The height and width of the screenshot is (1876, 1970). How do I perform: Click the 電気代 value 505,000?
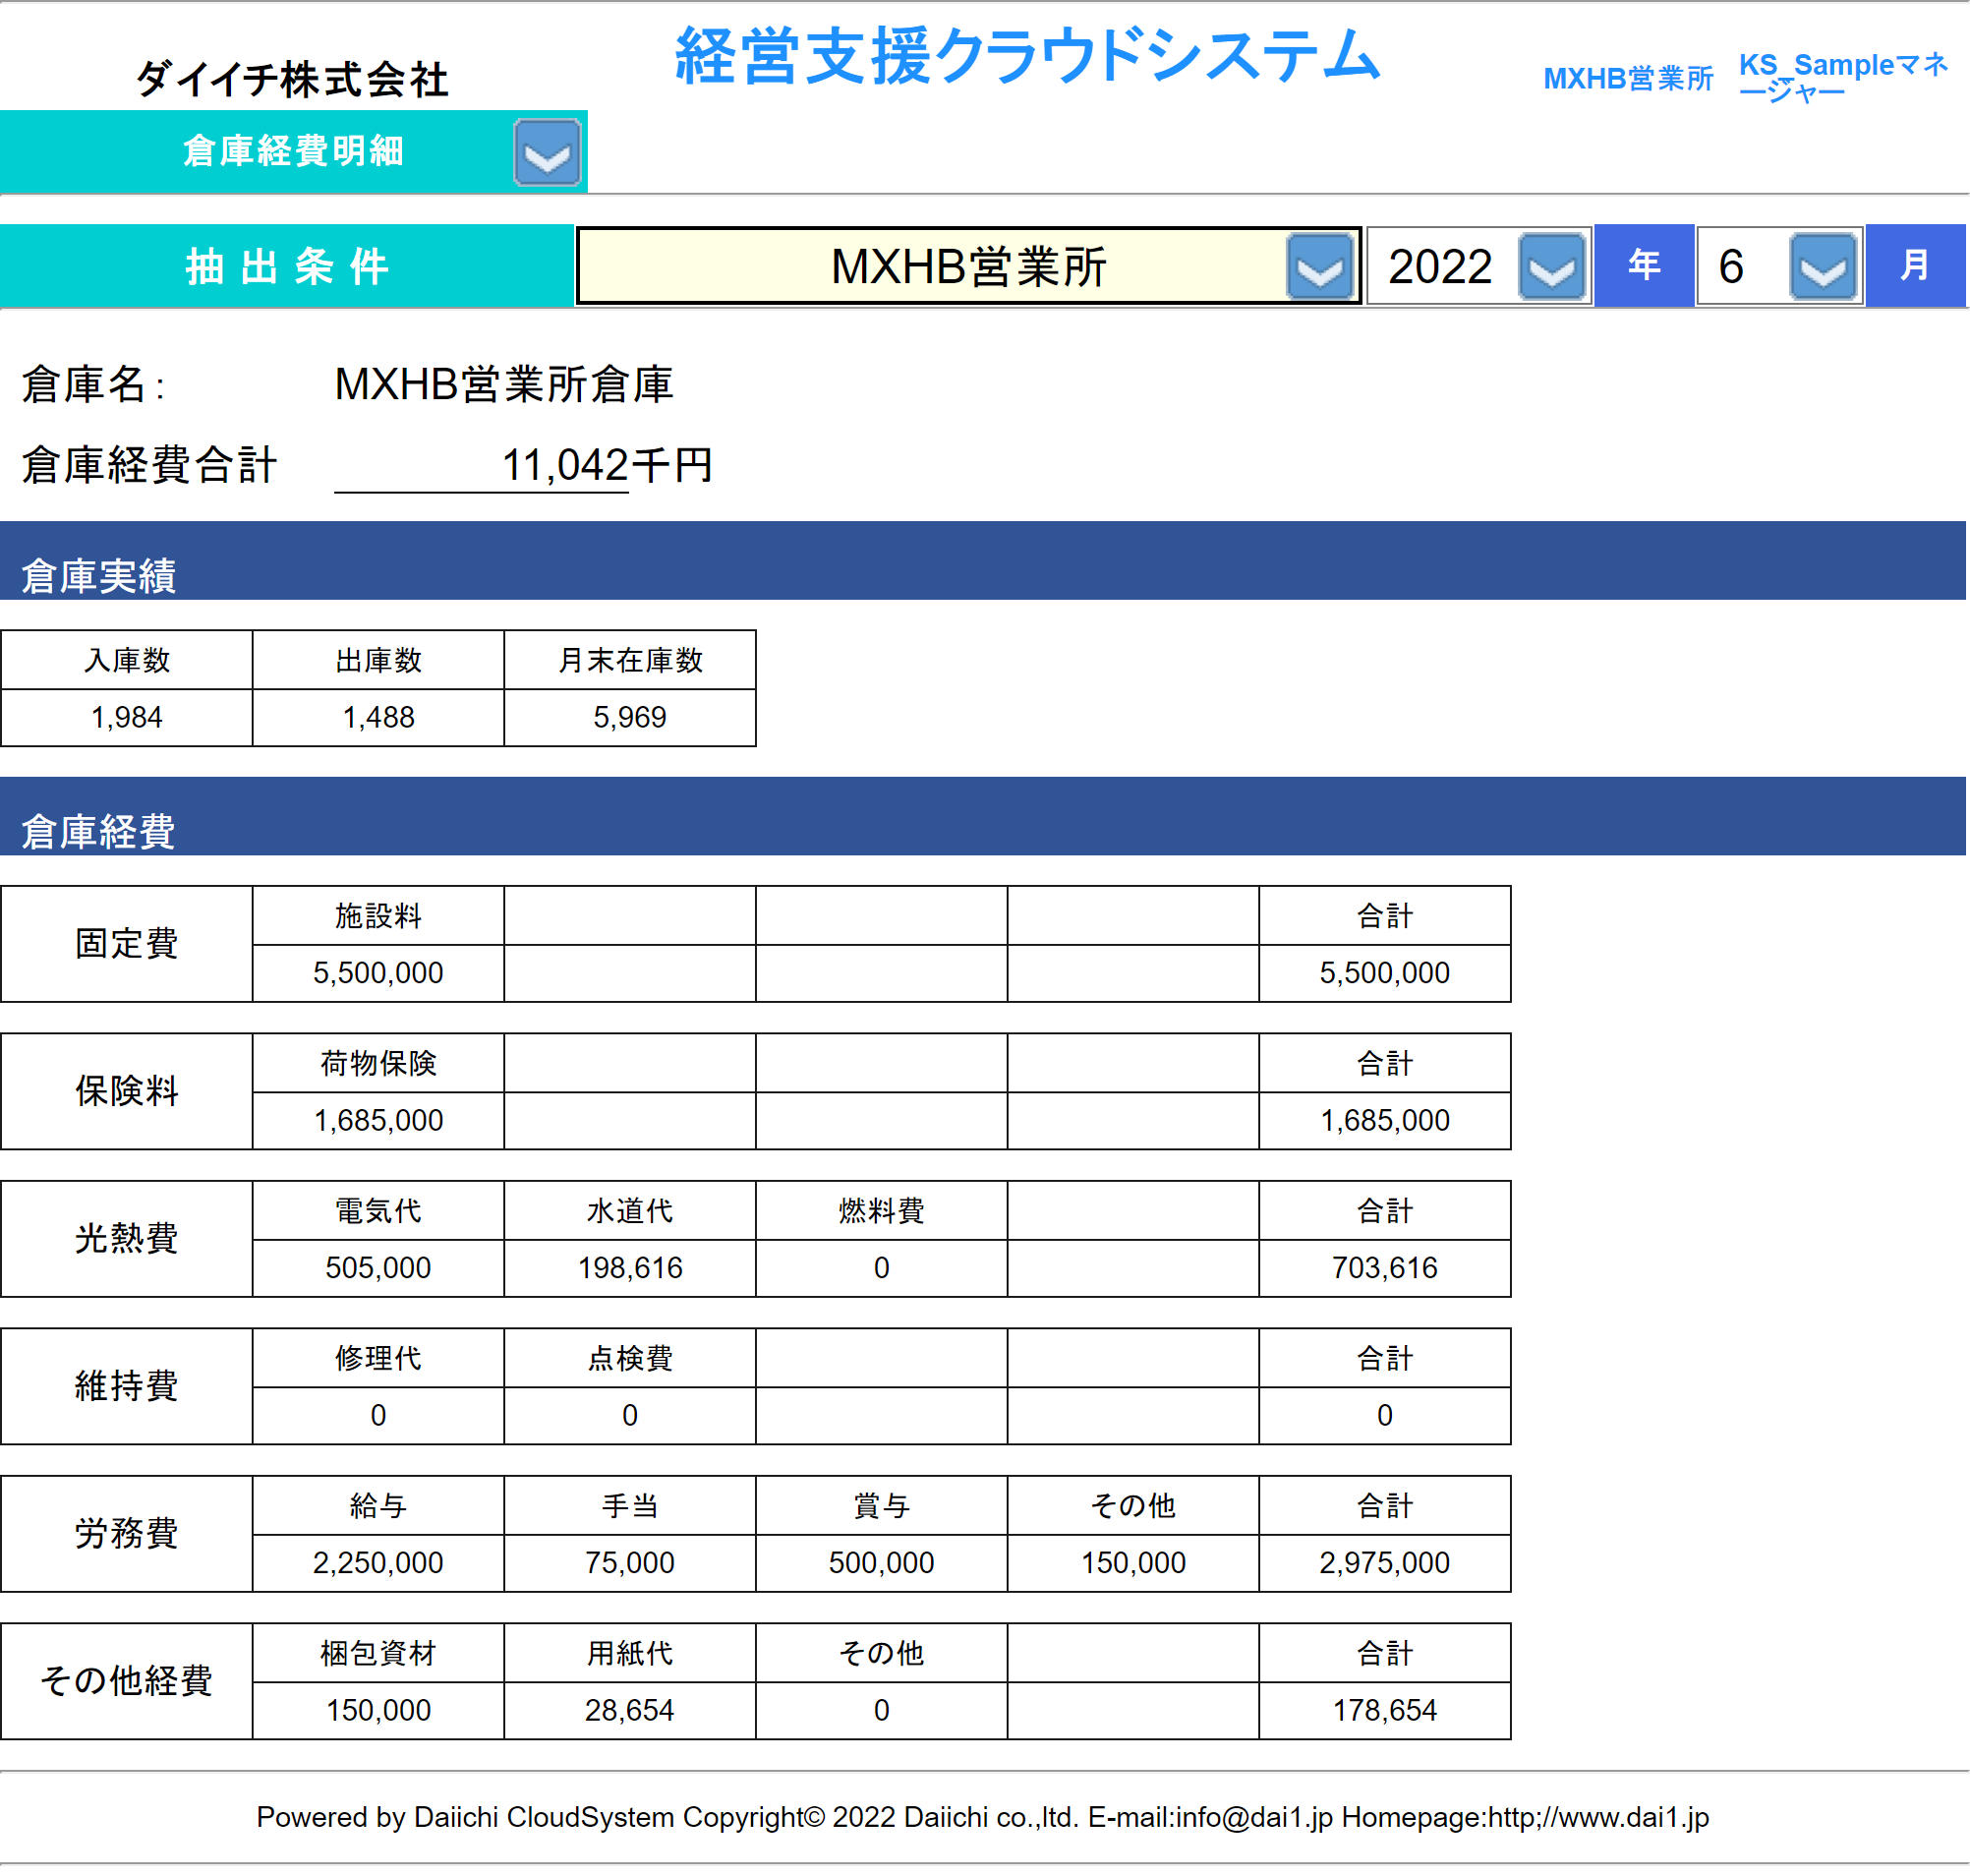(x=379, y=1267)
